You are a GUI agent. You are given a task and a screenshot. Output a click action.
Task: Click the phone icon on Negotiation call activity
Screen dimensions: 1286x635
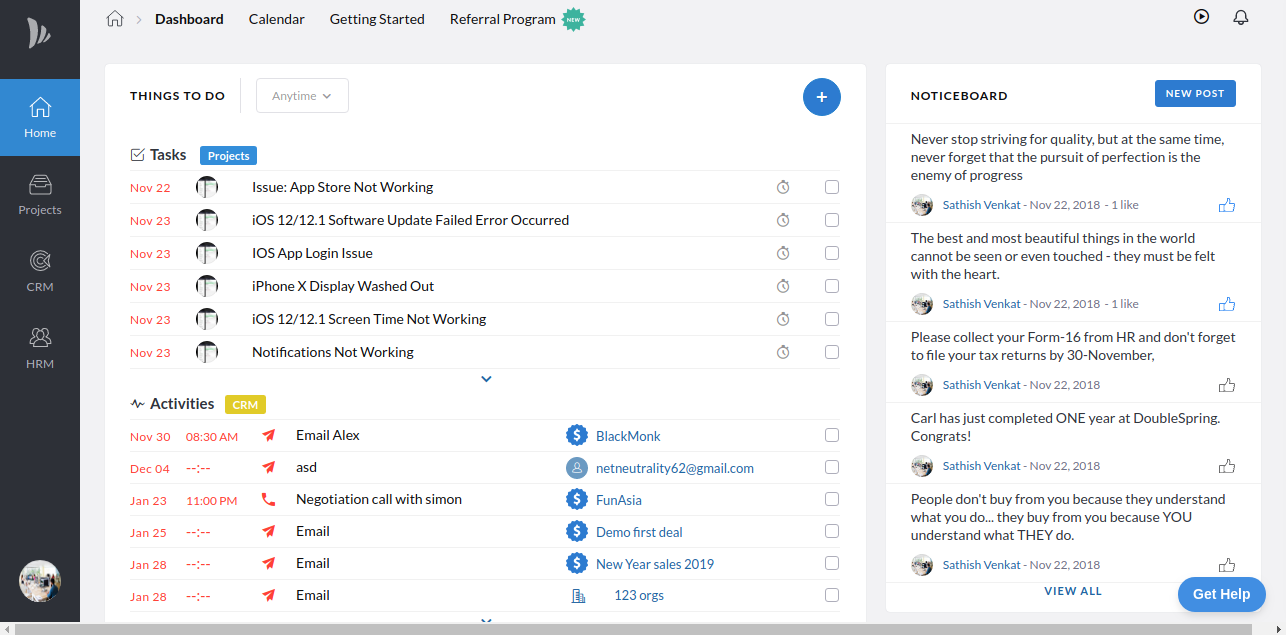[x=268, y=499]
